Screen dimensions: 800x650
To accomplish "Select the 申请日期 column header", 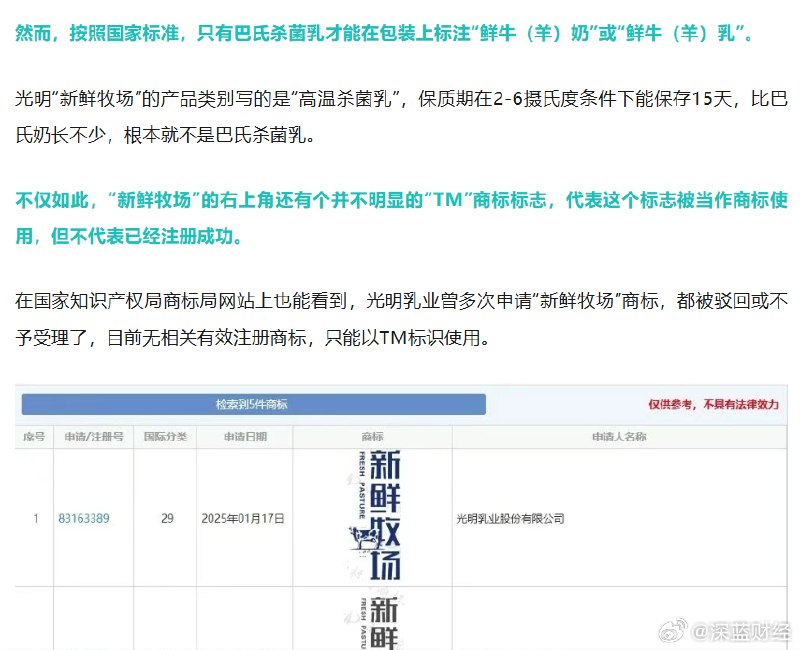I will click(245, 437).
